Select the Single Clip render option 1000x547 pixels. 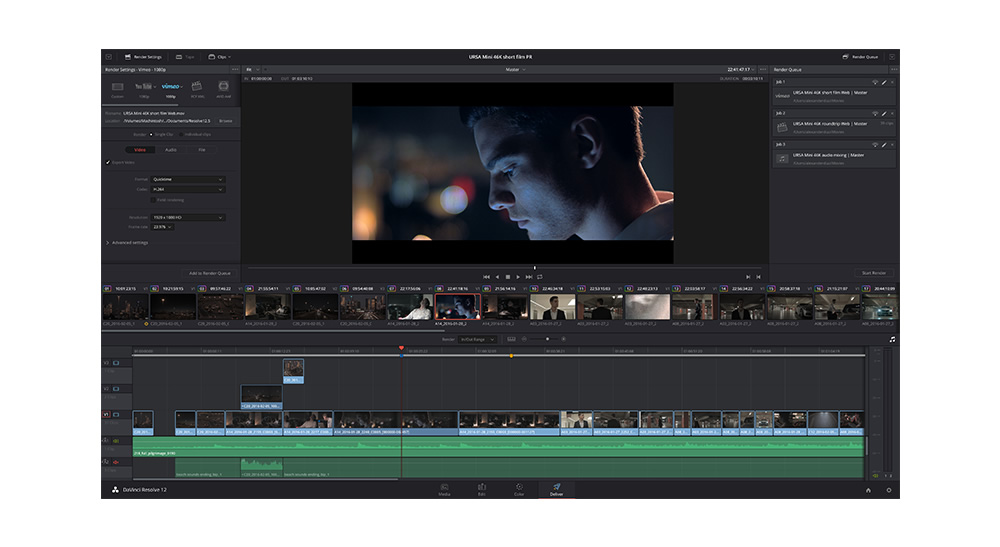point(152,133)
